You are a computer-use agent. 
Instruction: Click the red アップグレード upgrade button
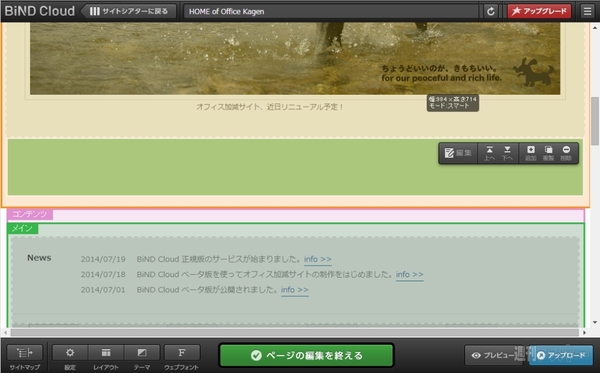point(539,11)
